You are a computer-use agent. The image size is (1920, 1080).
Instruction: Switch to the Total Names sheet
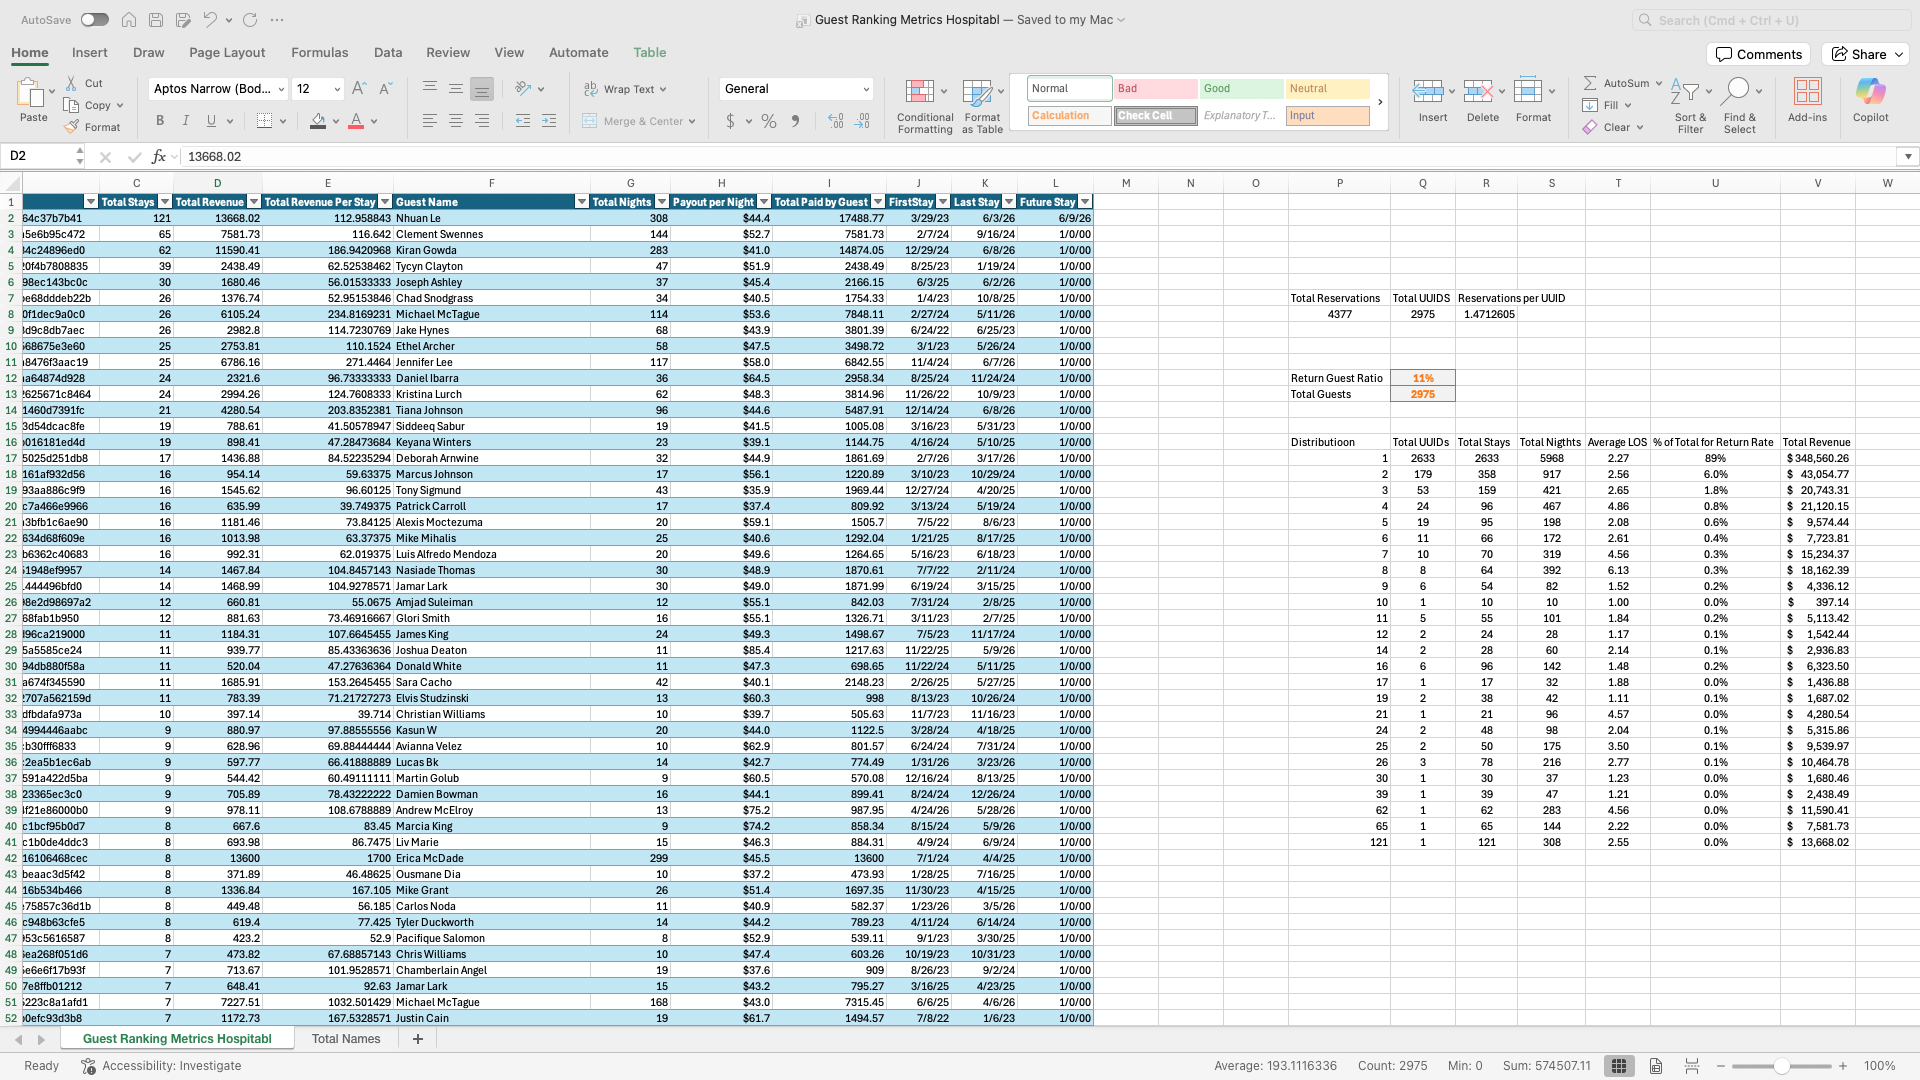click(x=346, y=1039)
